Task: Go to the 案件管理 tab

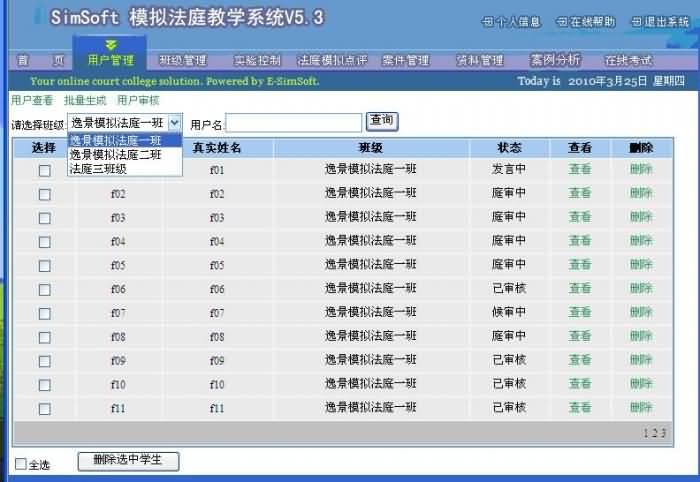Action: click(x=405, y=60)
